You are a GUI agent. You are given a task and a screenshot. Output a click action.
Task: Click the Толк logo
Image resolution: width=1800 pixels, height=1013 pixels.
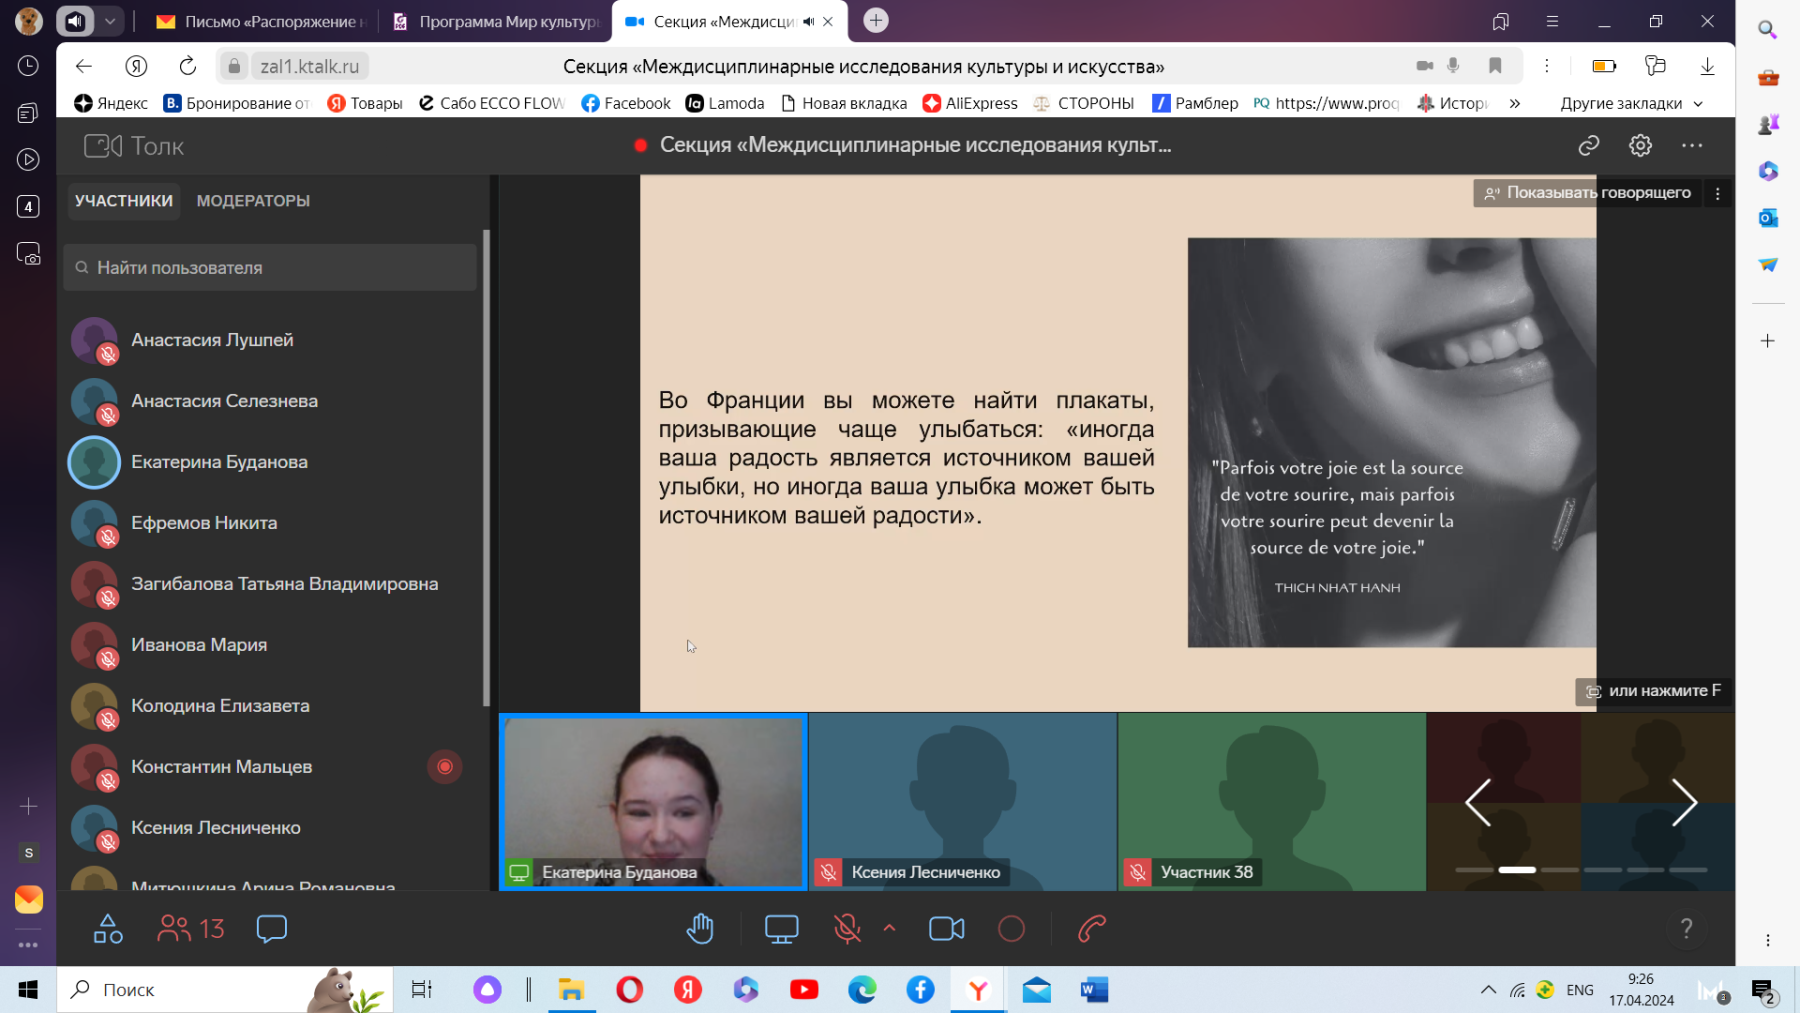134,146
